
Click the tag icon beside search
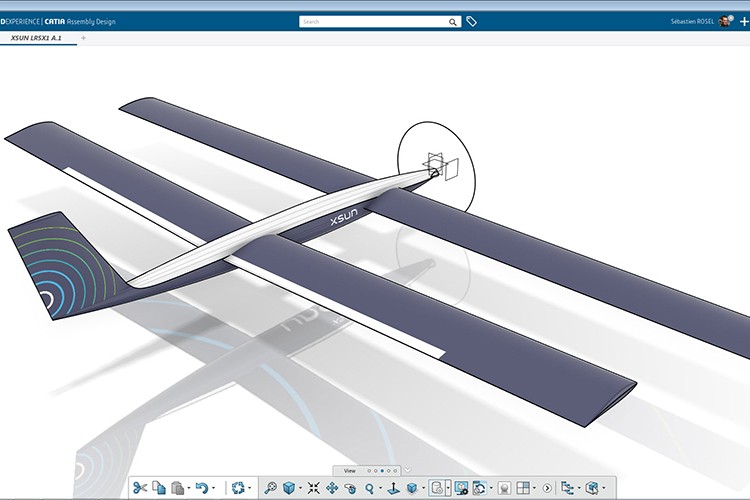[x=472, y=21]
